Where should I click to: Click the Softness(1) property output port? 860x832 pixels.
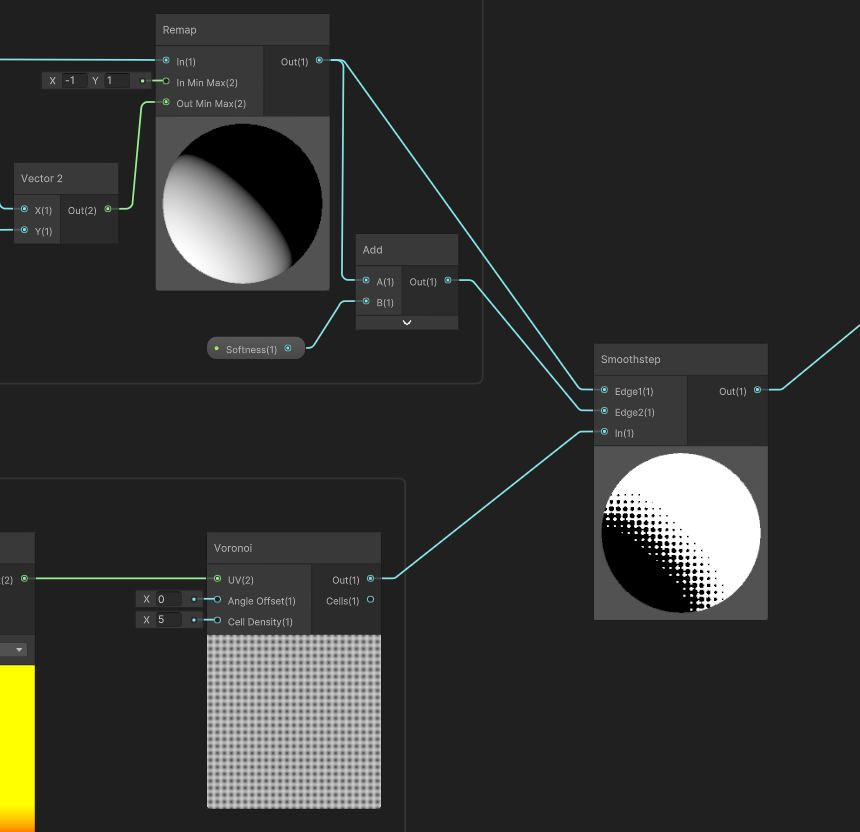(x=288, y=348)
